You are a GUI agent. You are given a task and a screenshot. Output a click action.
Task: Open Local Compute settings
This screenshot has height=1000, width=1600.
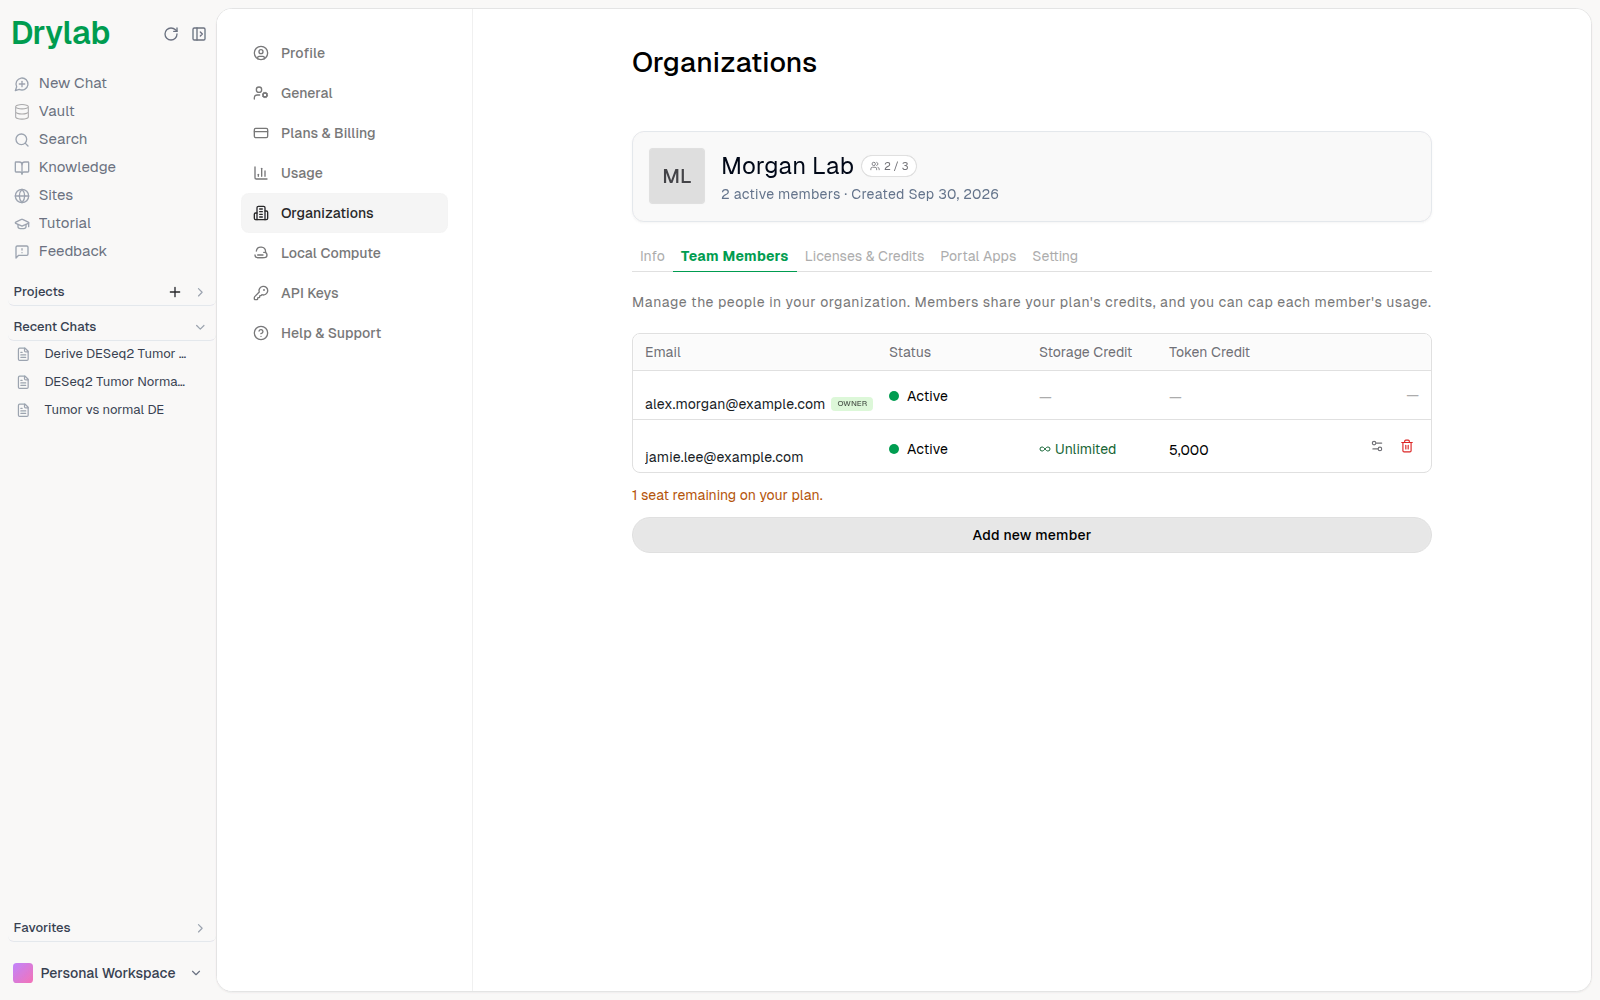(344, 253)
